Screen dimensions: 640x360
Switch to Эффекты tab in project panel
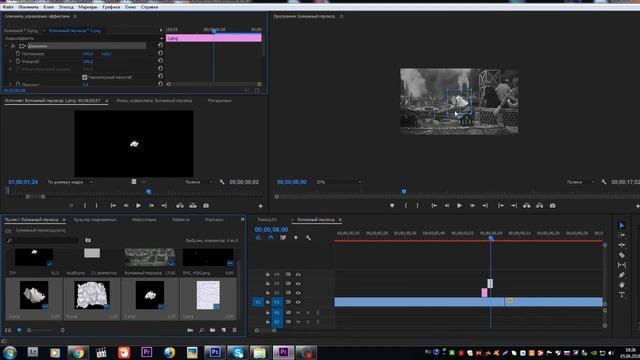(x=181, y=220)
